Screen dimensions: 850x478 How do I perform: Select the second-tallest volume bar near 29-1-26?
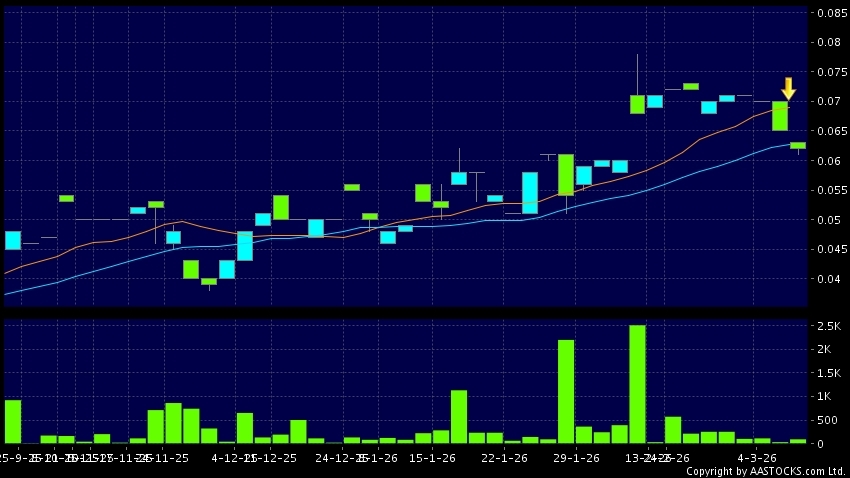pos(566,391)
